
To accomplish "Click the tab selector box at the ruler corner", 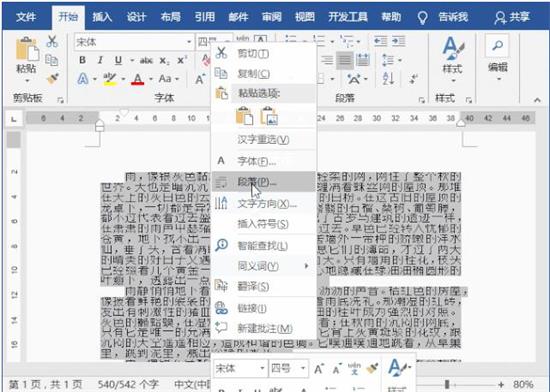I will click(14, 119).
